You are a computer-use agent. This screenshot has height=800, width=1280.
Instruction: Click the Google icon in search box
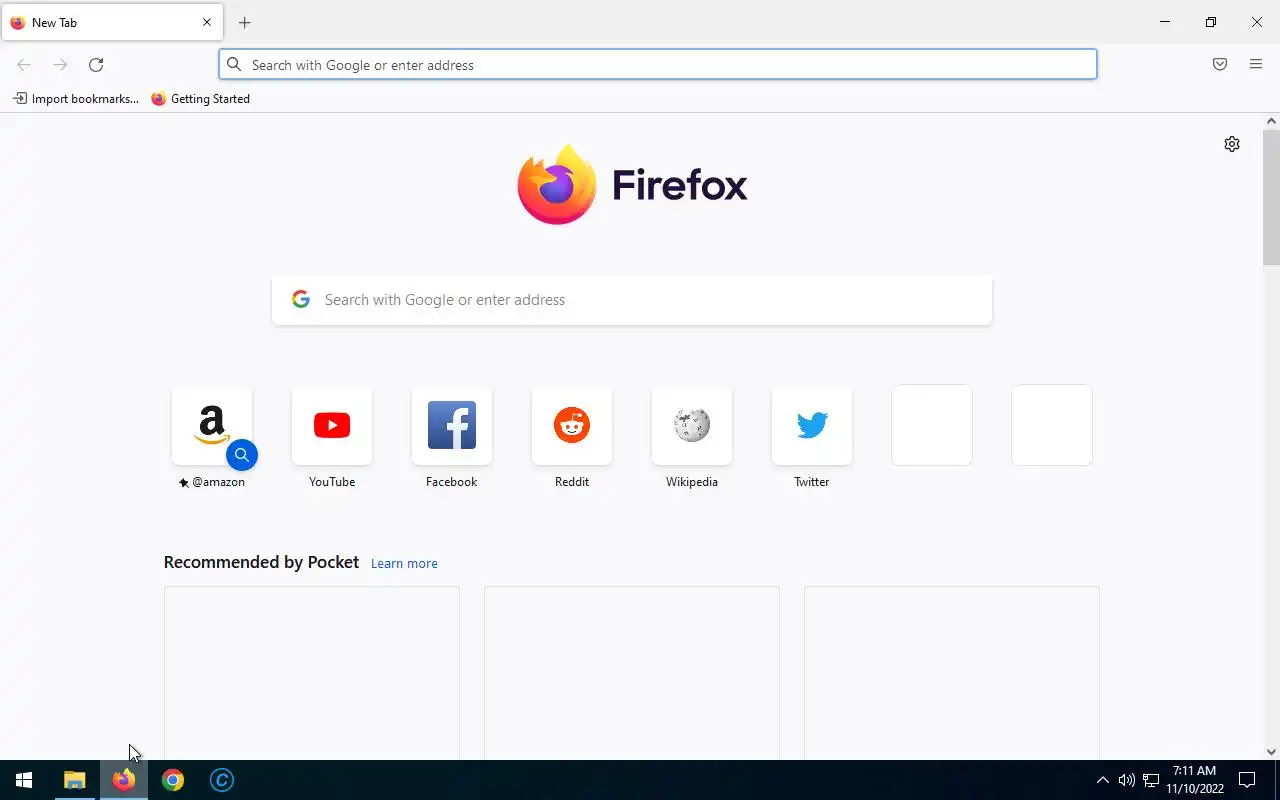[x=301, y=299]
